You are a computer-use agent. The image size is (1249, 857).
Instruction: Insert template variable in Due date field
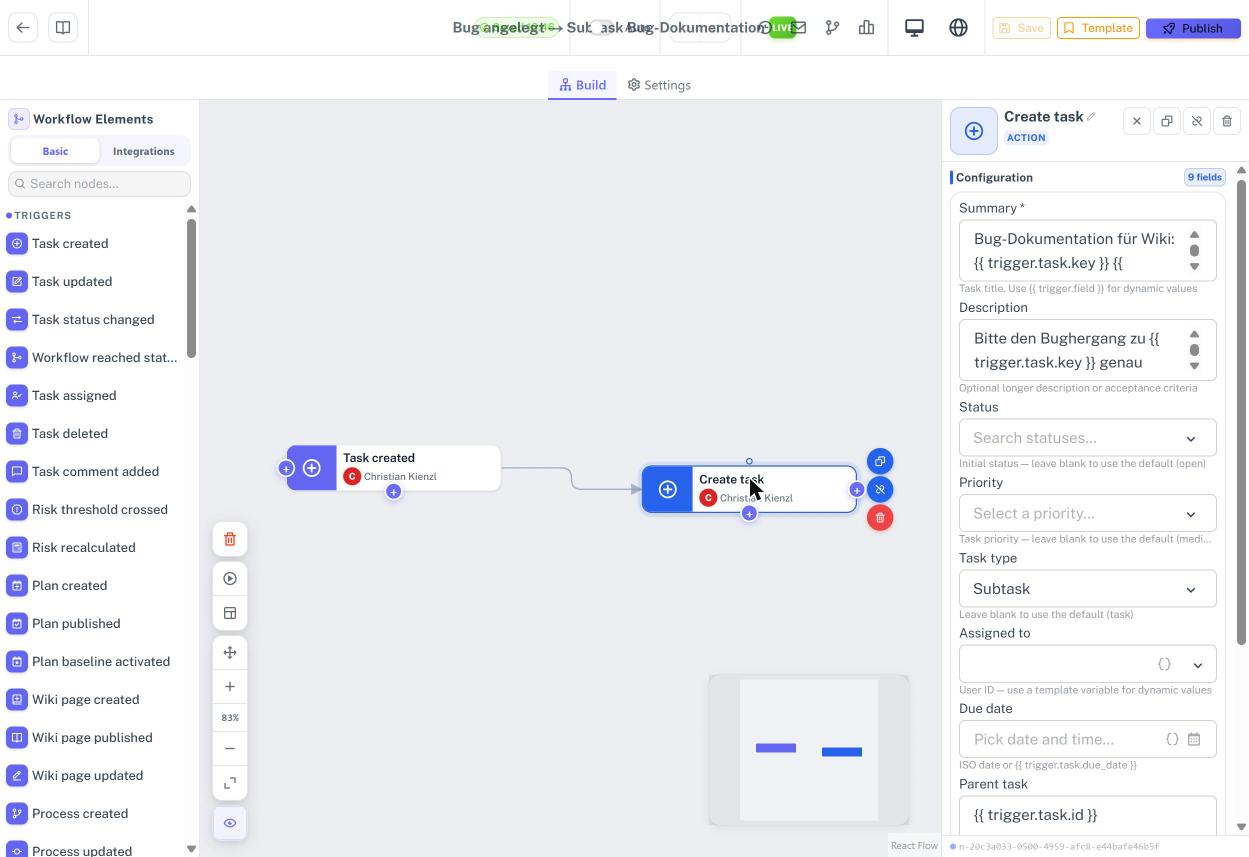[x=1172, y=739]
